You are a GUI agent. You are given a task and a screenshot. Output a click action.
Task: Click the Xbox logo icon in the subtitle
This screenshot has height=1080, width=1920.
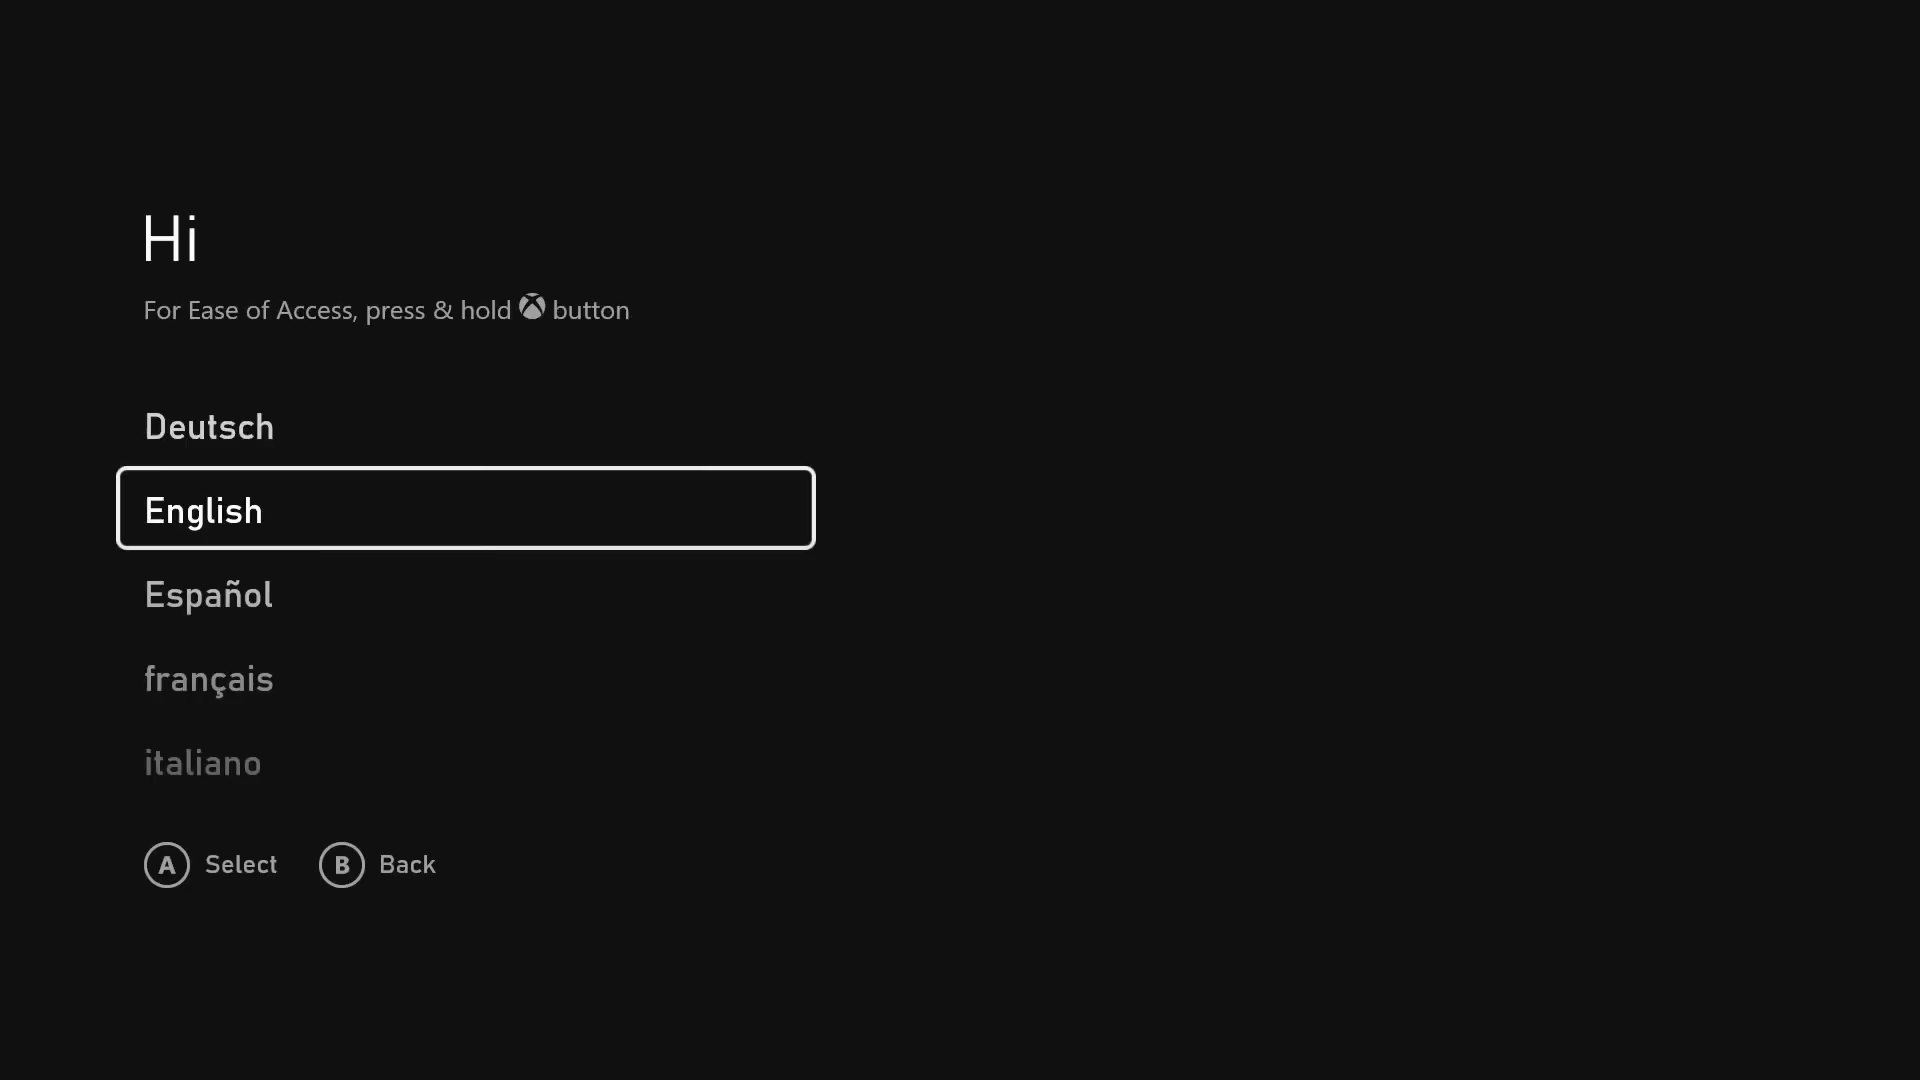532,307
